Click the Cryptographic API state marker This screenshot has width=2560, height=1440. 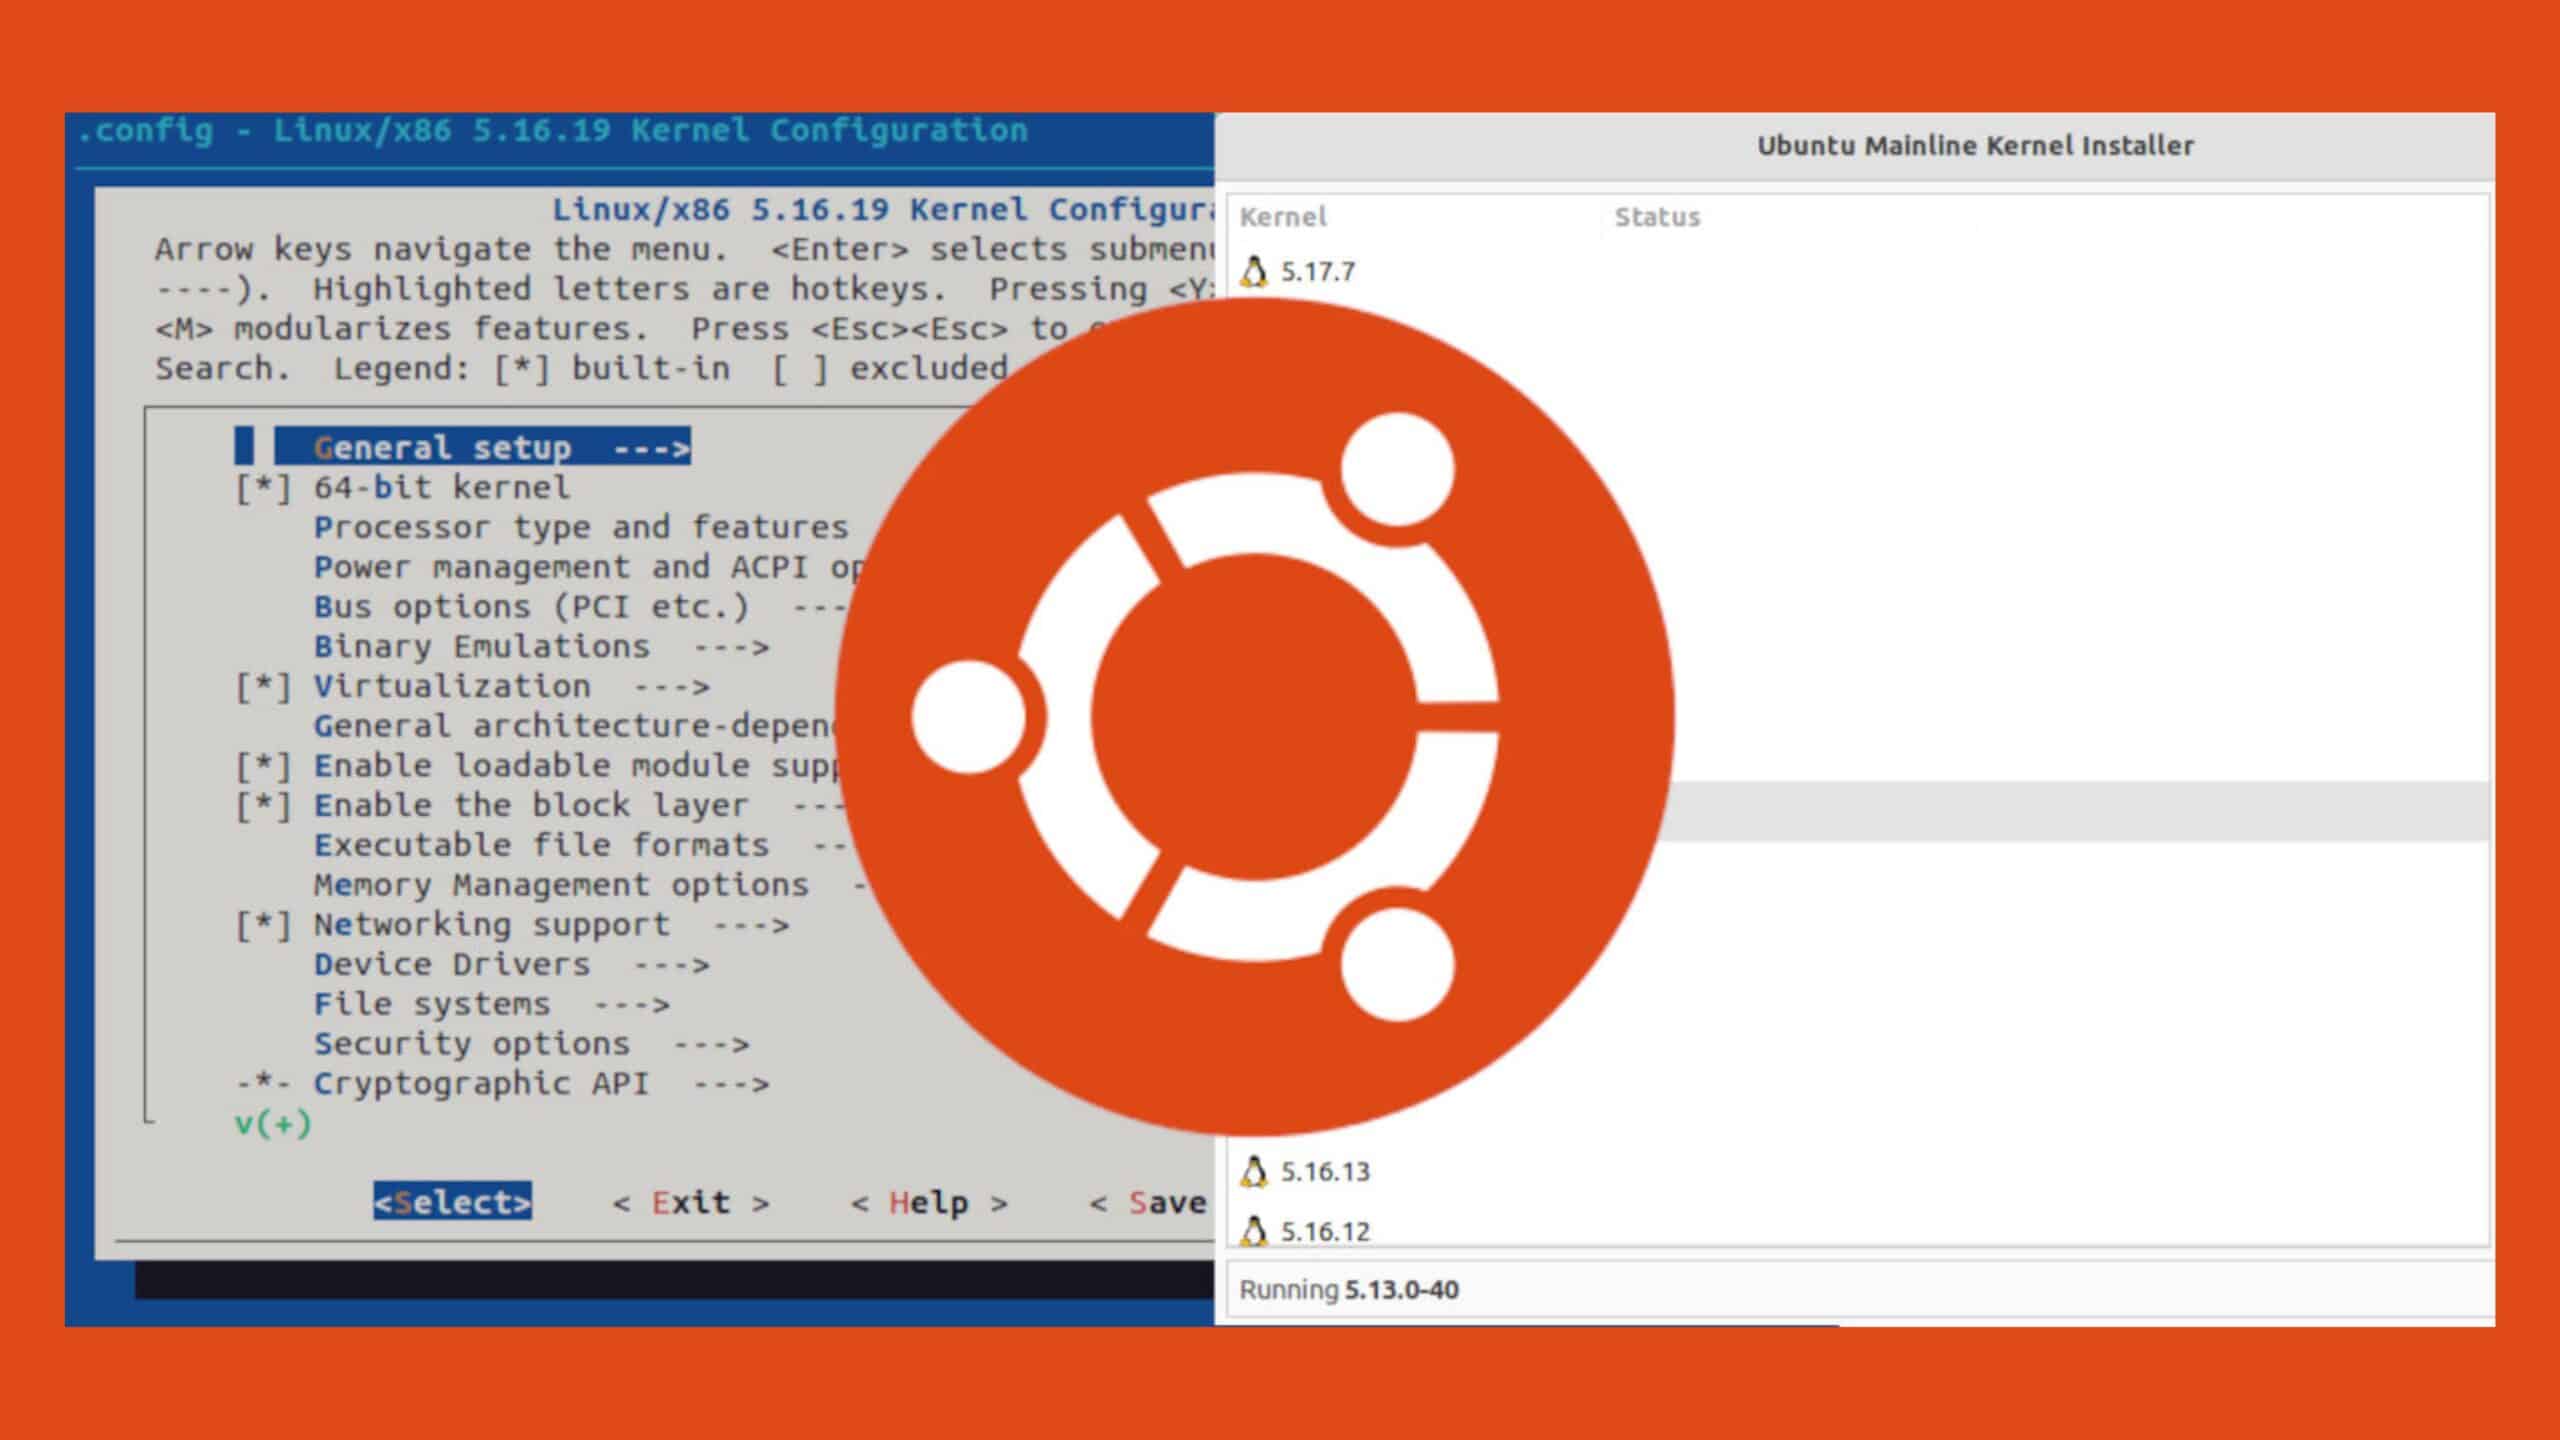click(264, 1084)
